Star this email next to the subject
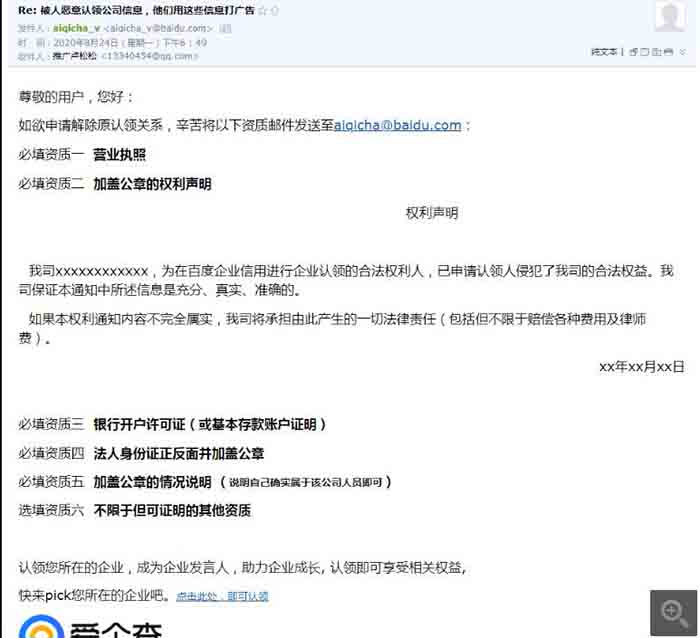700x638 pixels. click(x=263, y=11)
